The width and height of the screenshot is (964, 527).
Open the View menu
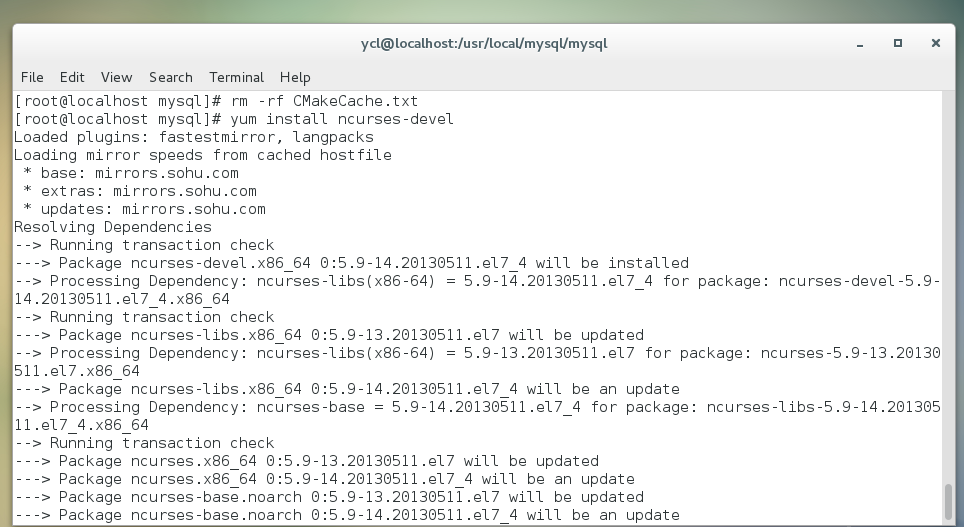(116, 77)
